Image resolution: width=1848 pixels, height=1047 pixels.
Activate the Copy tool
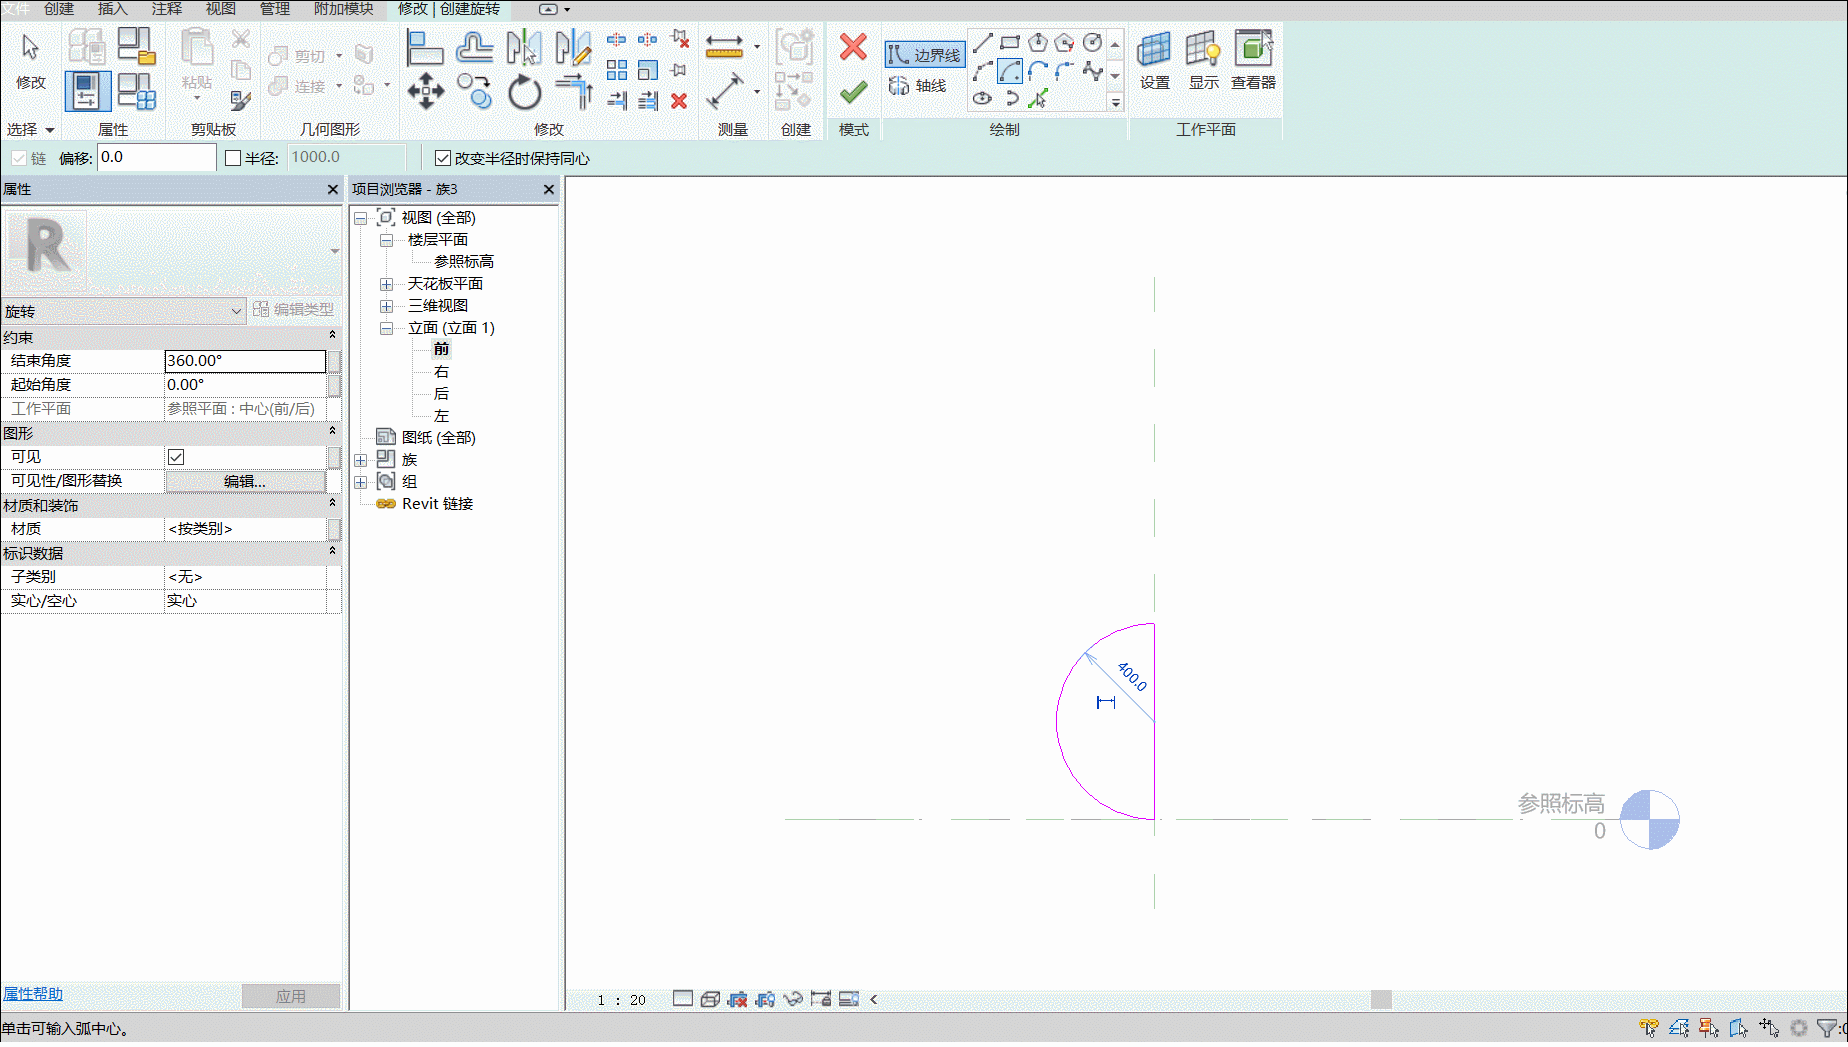coord(474,92)
